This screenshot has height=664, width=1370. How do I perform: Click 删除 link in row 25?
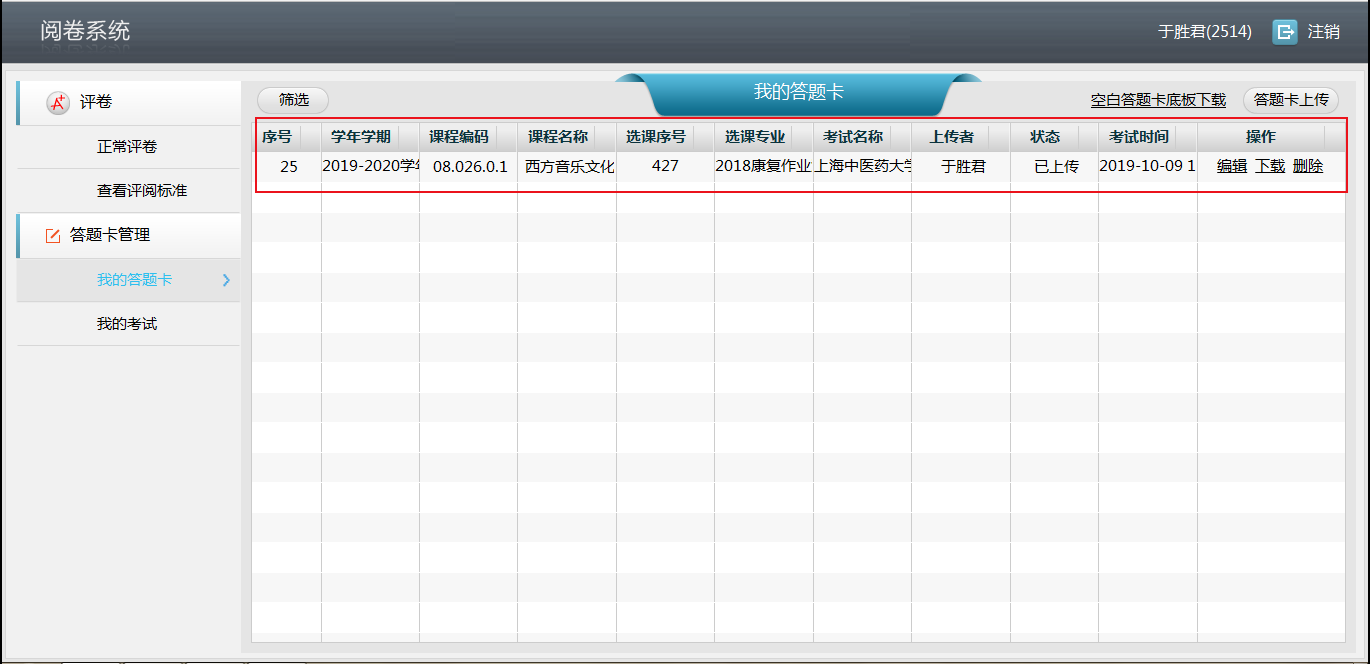1308,167
